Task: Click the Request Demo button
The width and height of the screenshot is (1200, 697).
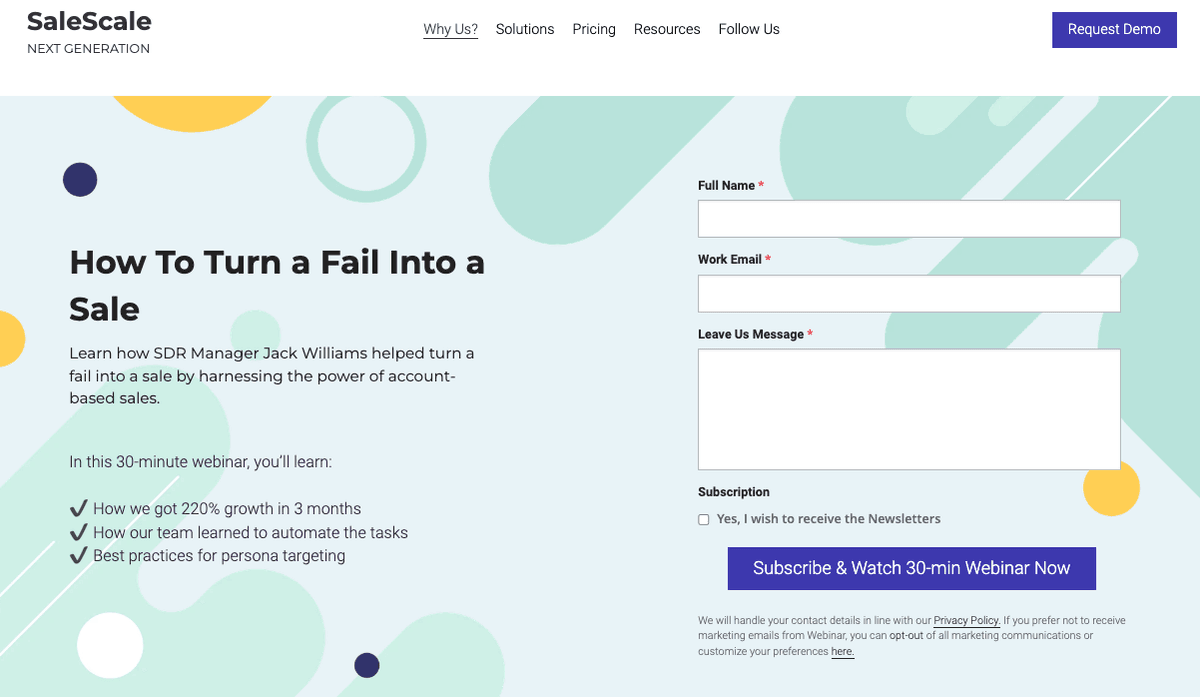Action: [x=1114, y=29]
